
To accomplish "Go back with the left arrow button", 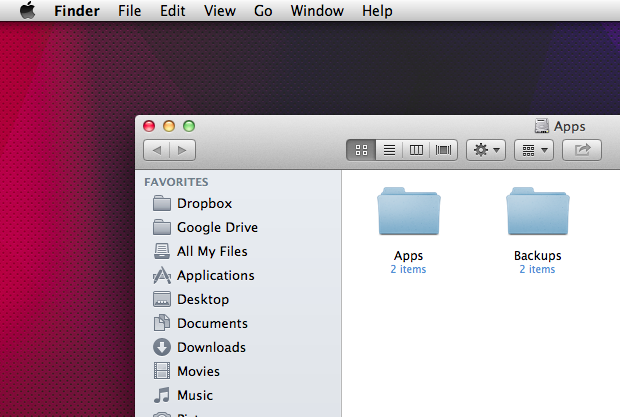I will [157, 150].
